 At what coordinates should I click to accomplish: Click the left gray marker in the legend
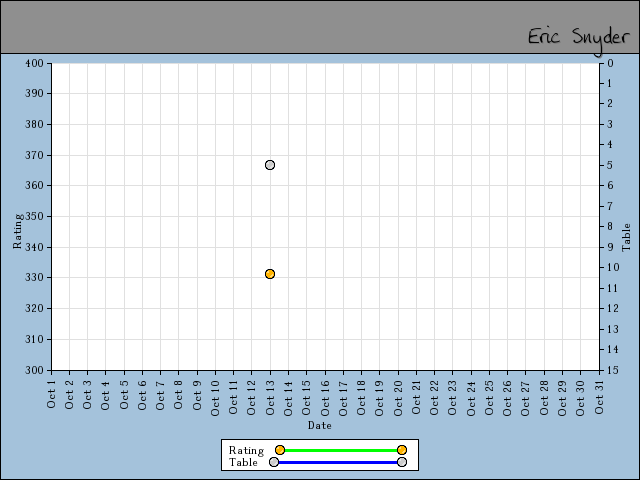point(274,462)
